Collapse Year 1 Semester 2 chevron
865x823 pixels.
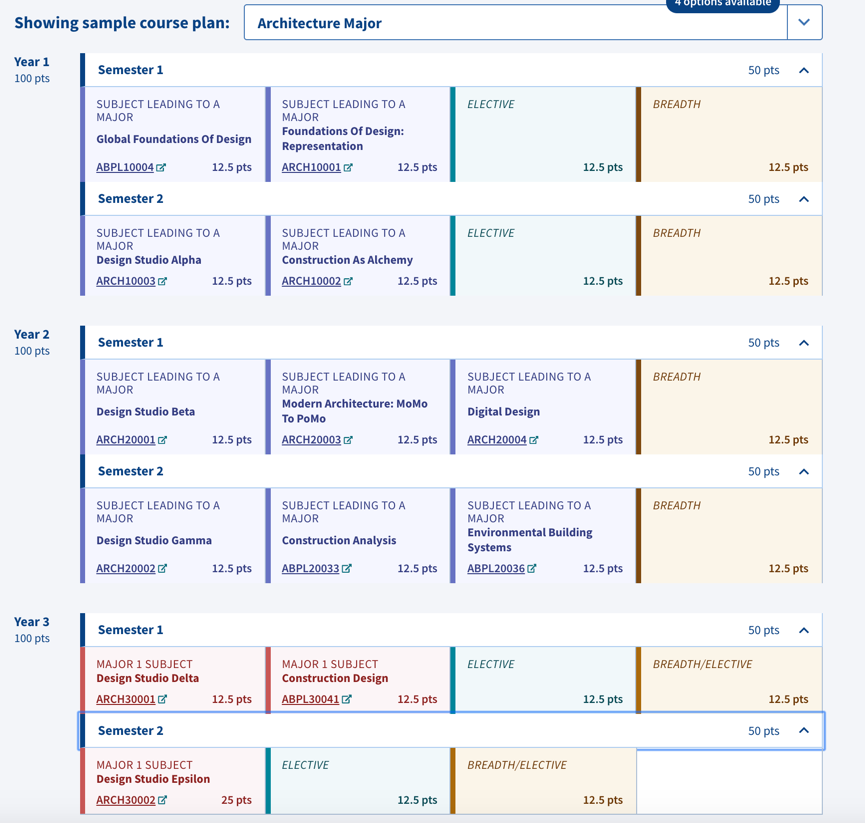click(x=804, y=200)
